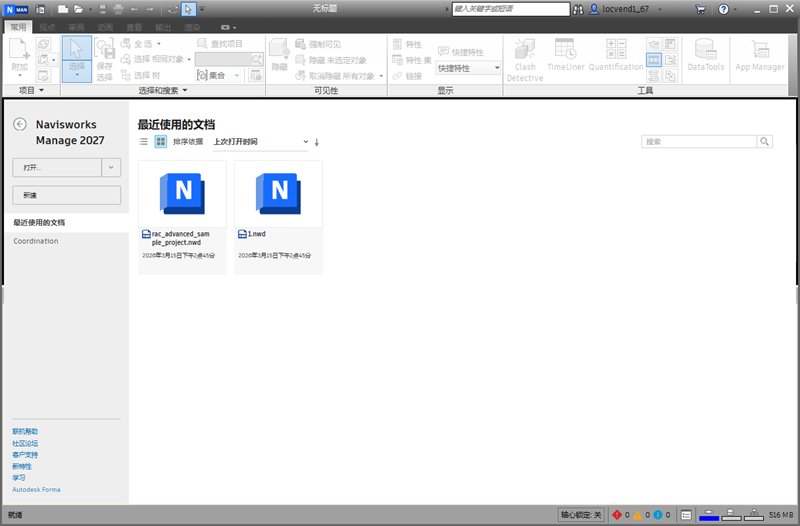Click the binoculars search icon in title bar
This screenshot has height=526, width=800.
tap(578, 9)
